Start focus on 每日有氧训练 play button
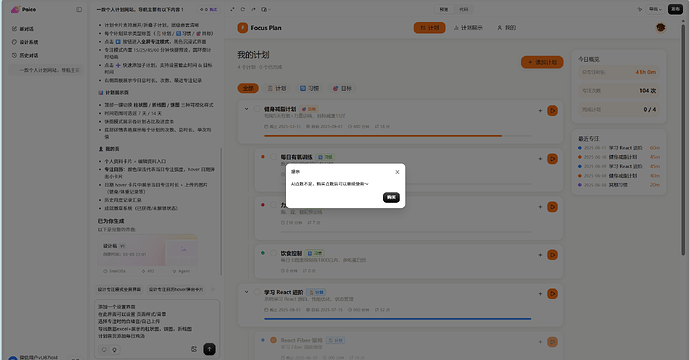This screenshot has width=690, height=360. point(552,159)
